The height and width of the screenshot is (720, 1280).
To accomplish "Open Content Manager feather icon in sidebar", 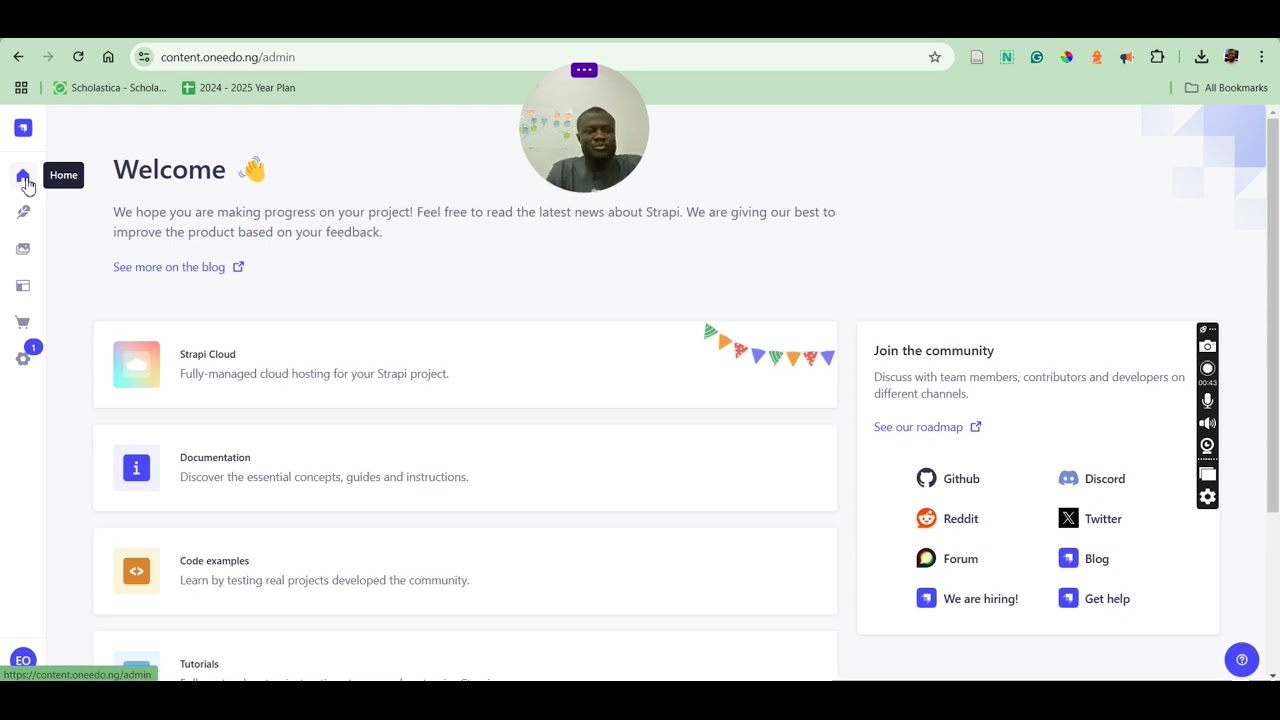I will [x=23, y=212].
